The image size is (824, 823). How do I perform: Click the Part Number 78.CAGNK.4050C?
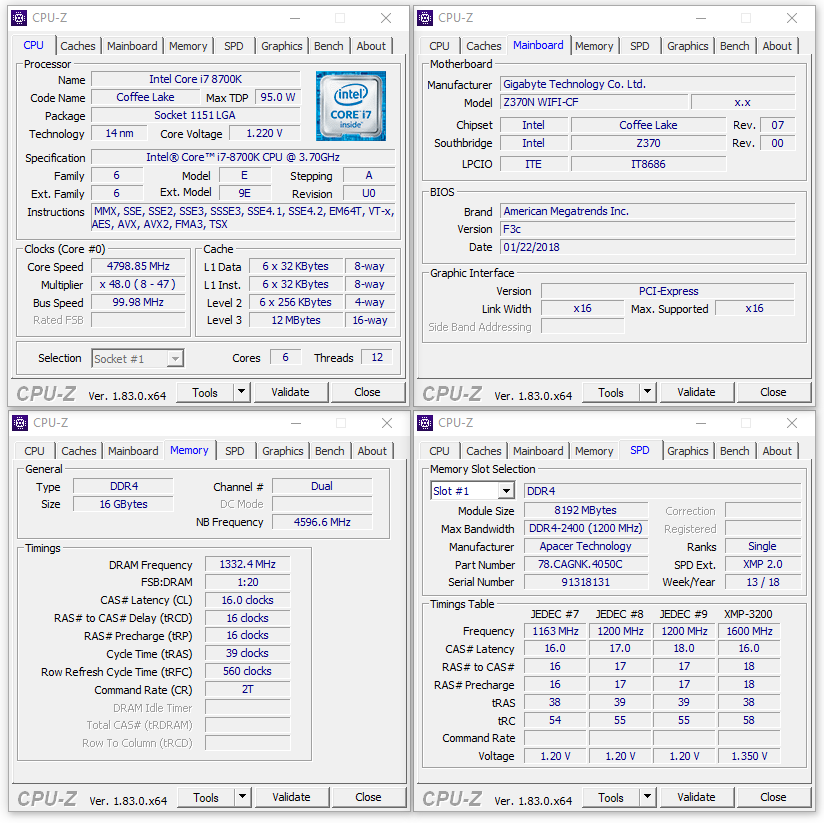coord(586,564)
